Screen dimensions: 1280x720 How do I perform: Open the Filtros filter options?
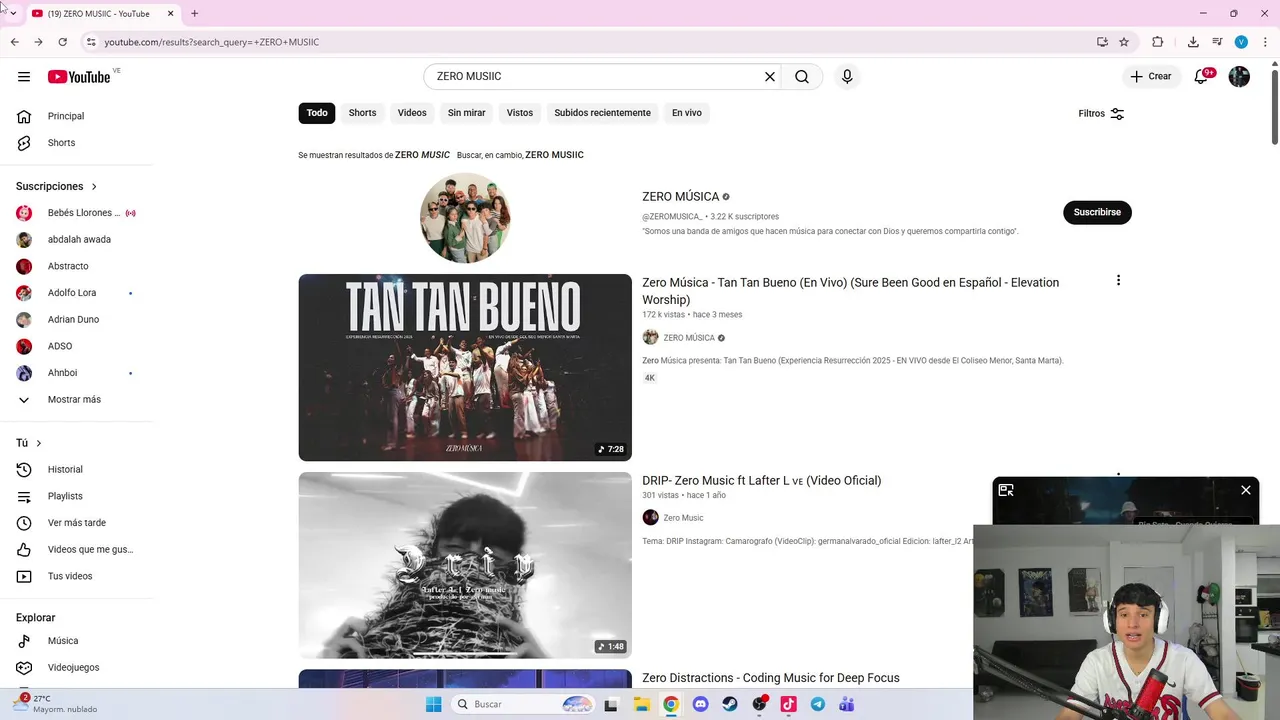click(1101, 113)
